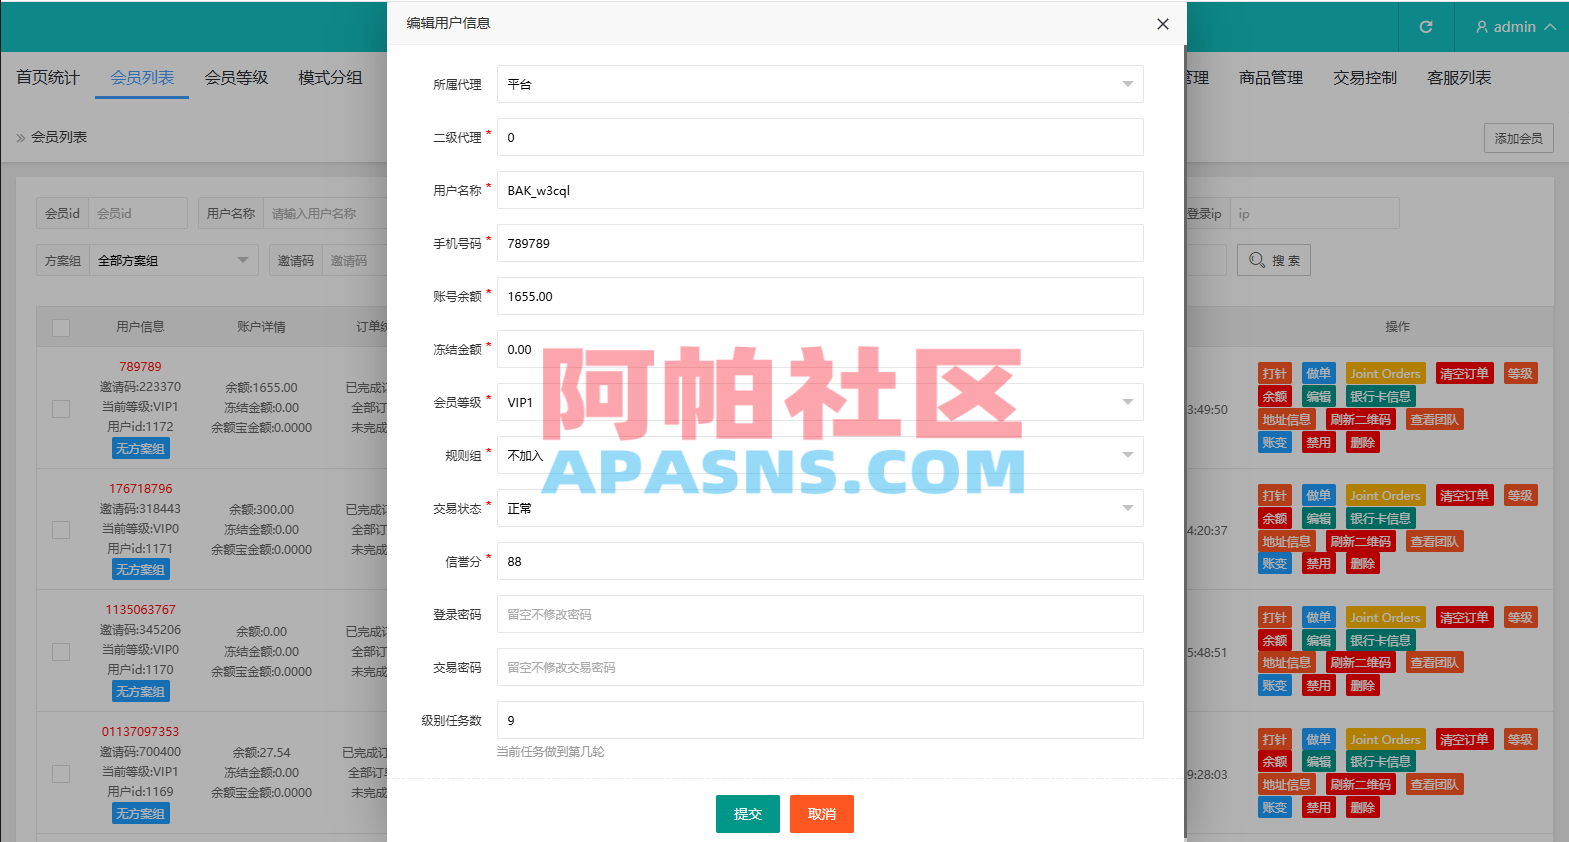The width and height of the screenshot is (1569, 842).
Task: Focus the 登录密码 field
Action: pyautogui.click(x=820, y=614)
